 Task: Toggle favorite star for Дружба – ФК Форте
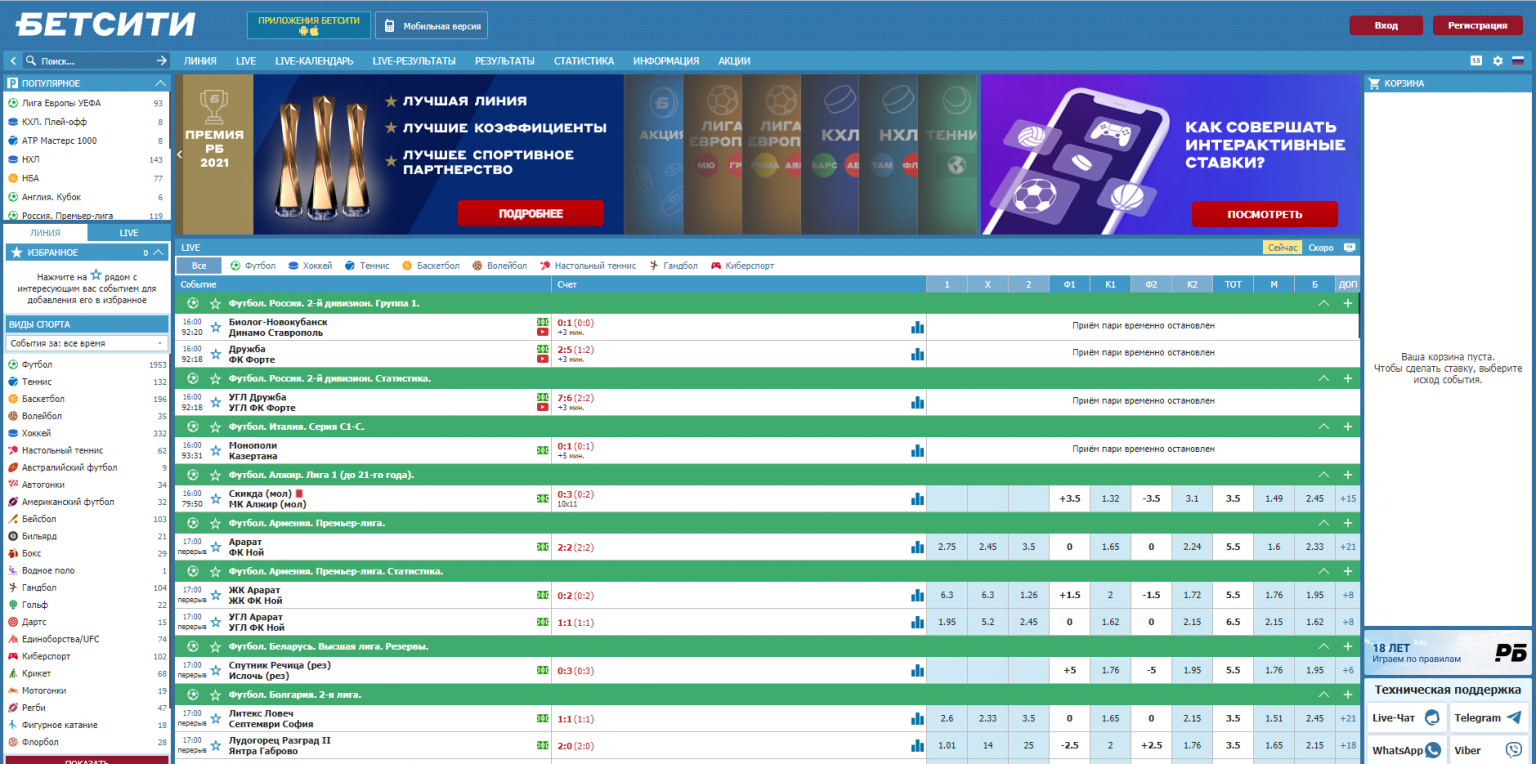pyautogui.click(x=216, y=354)
